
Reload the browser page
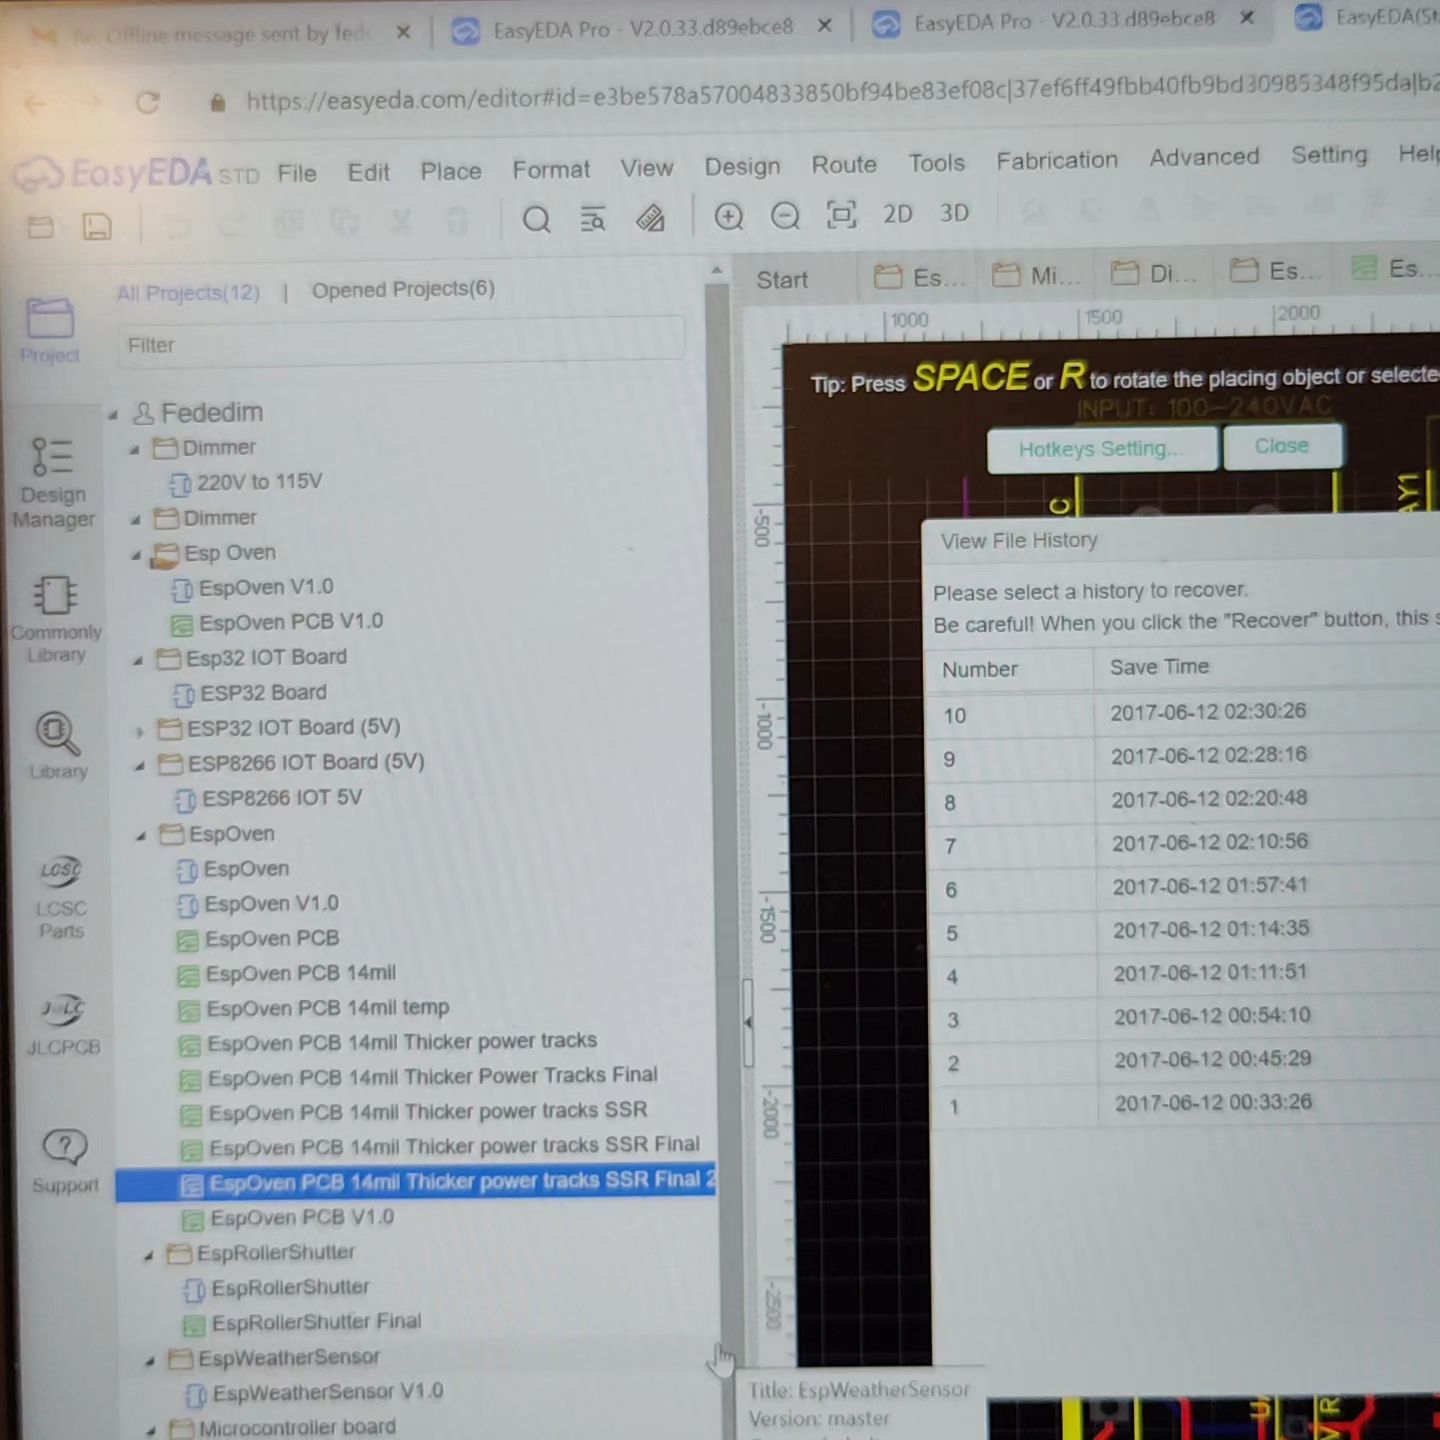(x=147, y=102)
